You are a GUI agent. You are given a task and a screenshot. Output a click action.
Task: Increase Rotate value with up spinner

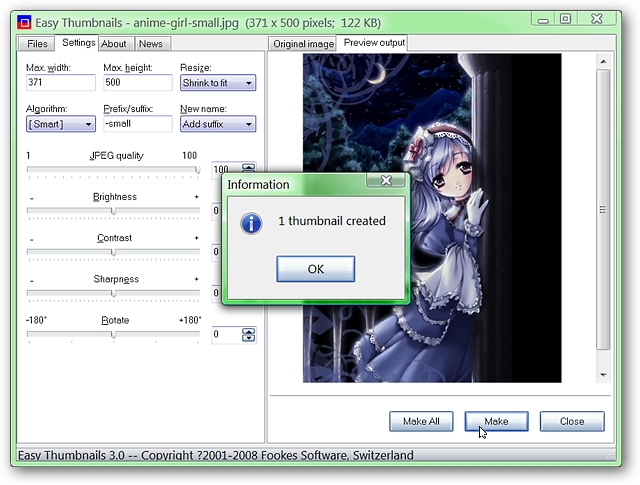point(248,331)
